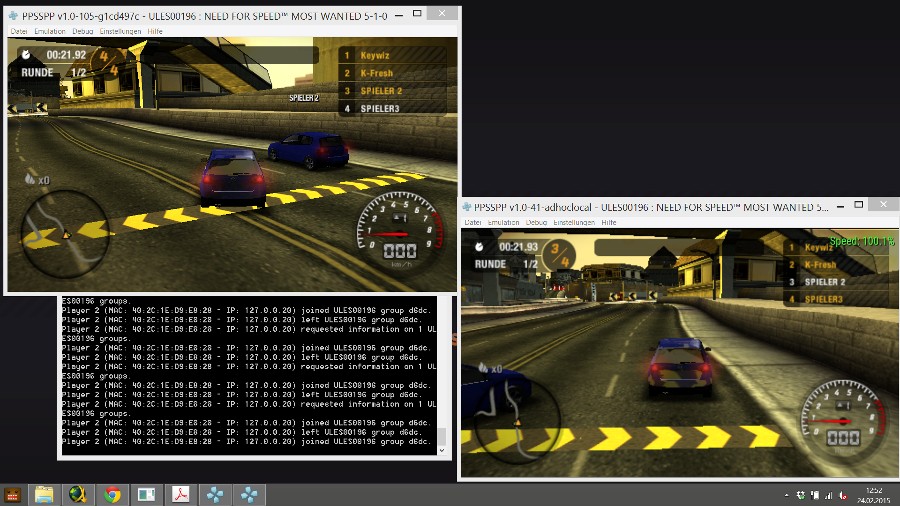Switch to the second PPSSPP taskbar icon

point(247,495)
